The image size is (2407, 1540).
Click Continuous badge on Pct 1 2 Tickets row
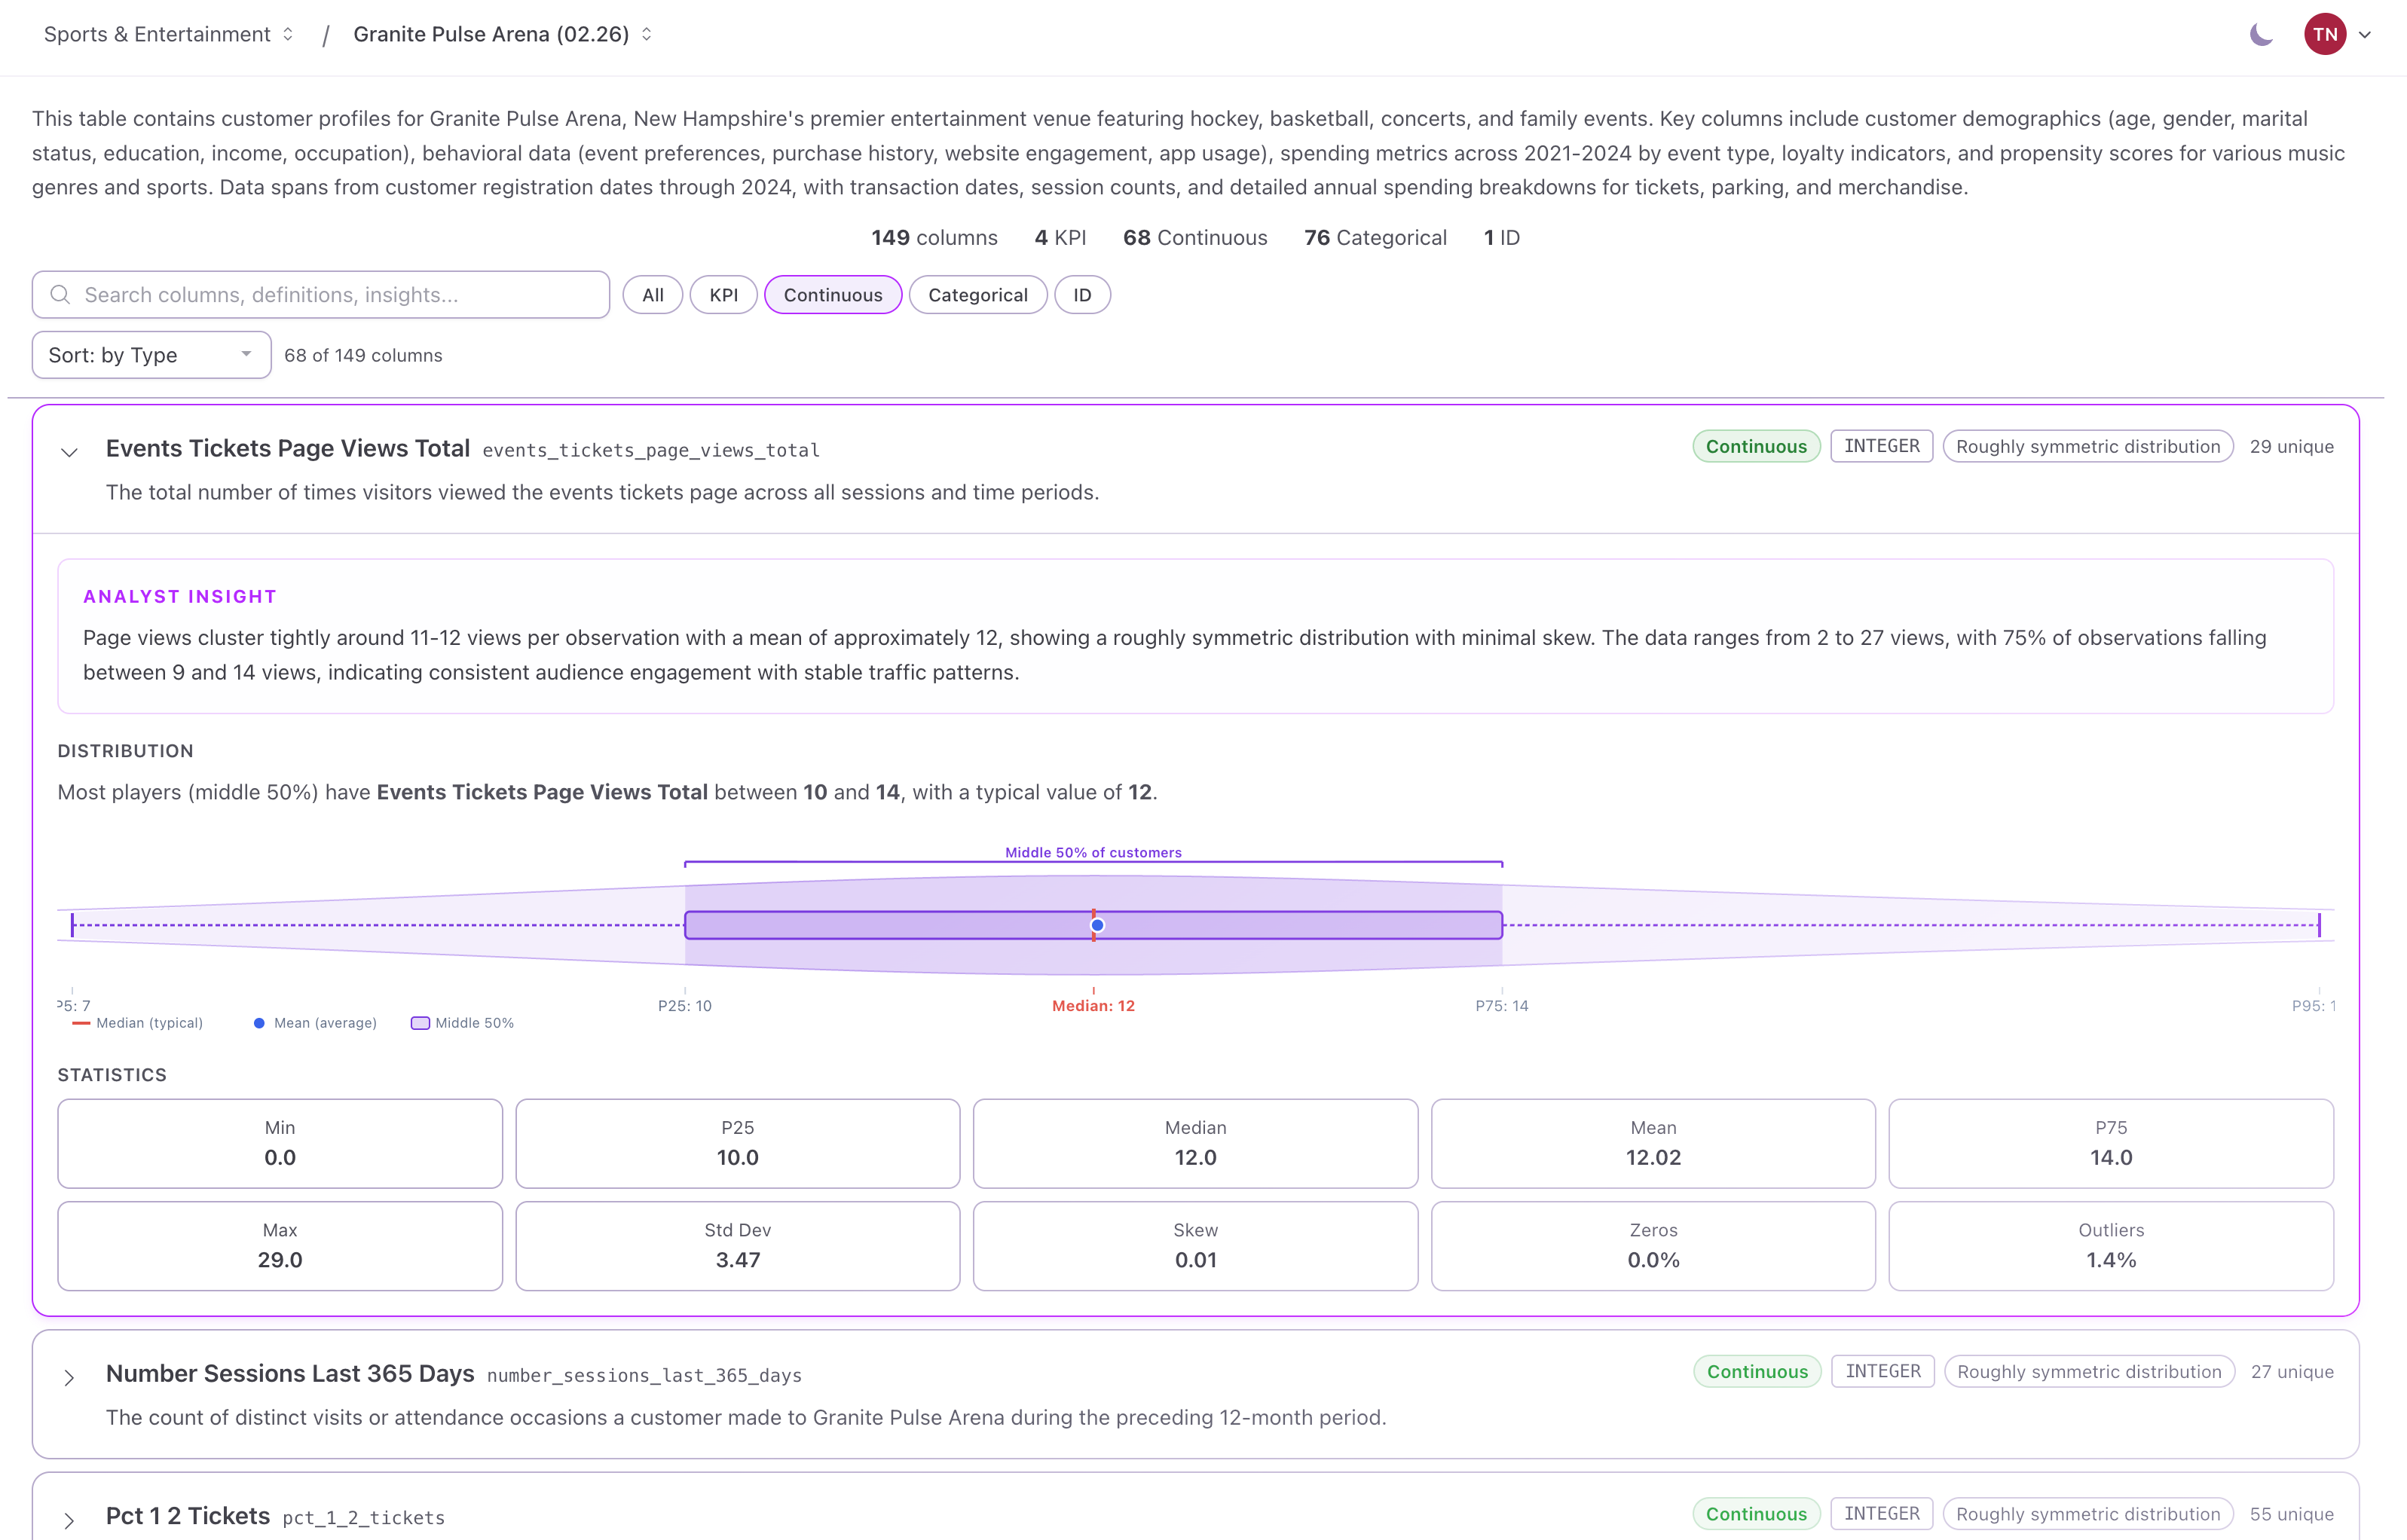(1756, 1514)
